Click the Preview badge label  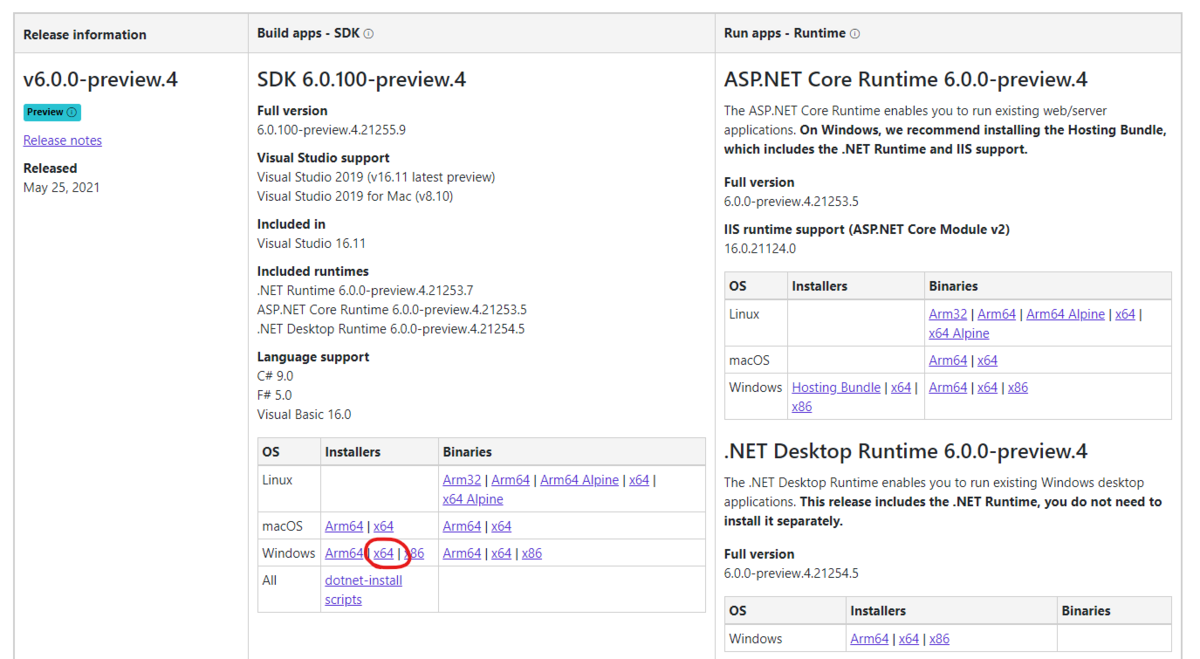[x=52, y=112]
